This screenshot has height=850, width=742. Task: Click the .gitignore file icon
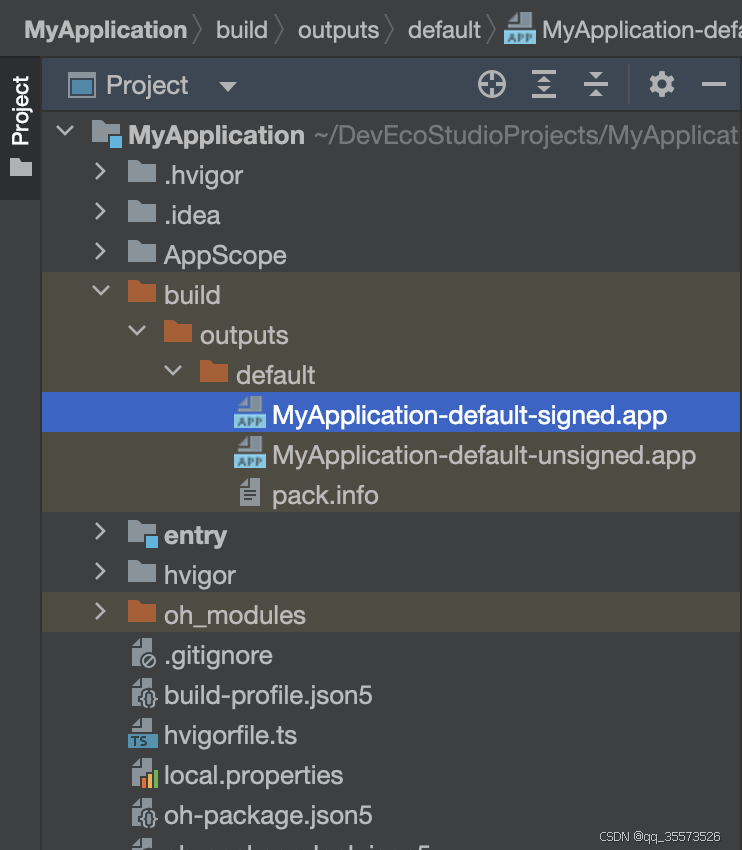point(144,653)
